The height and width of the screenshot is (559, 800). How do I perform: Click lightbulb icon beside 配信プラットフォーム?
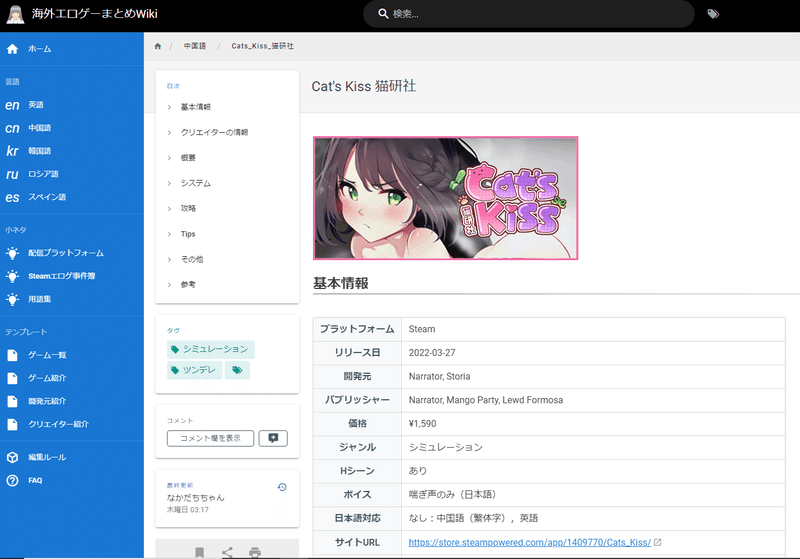click(x=12, y=253)
